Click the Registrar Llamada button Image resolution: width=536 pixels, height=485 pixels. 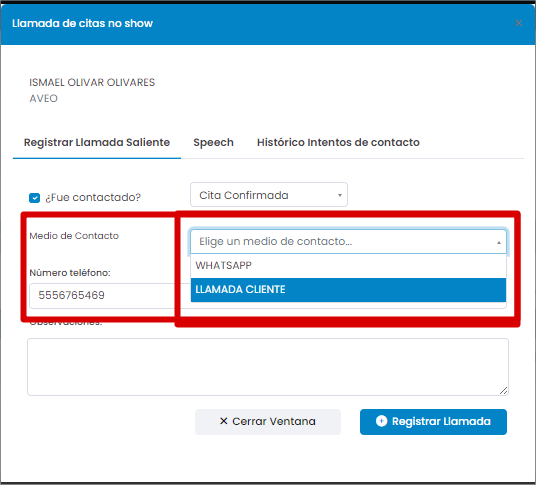433,421
